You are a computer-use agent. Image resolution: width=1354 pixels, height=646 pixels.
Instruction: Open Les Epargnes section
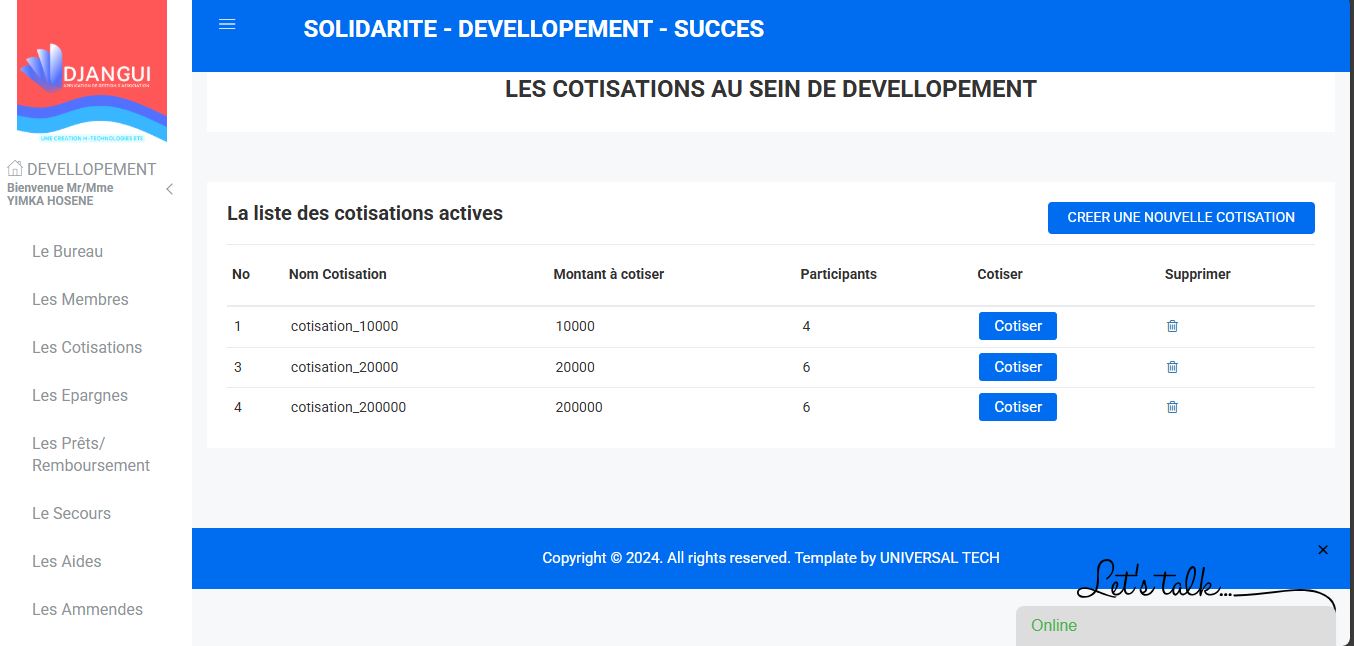pyautogui.click(x=80, y=396)
